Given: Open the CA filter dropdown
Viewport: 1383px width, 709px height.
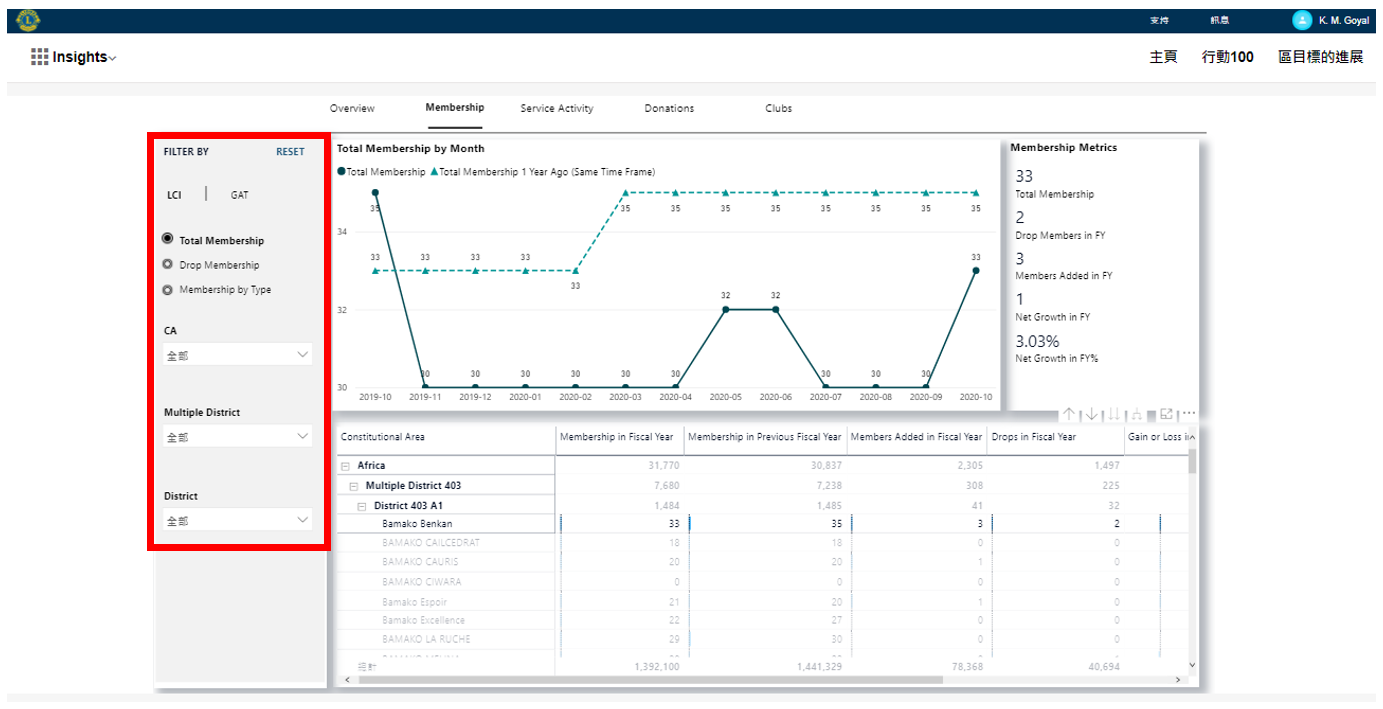Looking at the screenshot, I should [x=238, y=354].
